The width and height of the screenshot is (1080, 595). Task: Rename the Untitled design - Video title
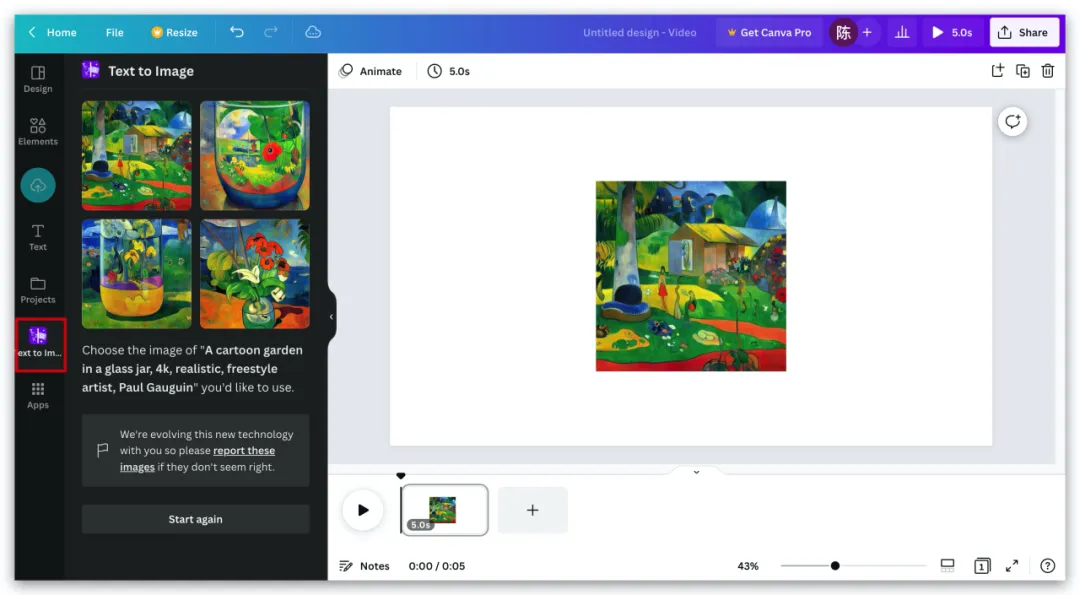tap(639, 32)
